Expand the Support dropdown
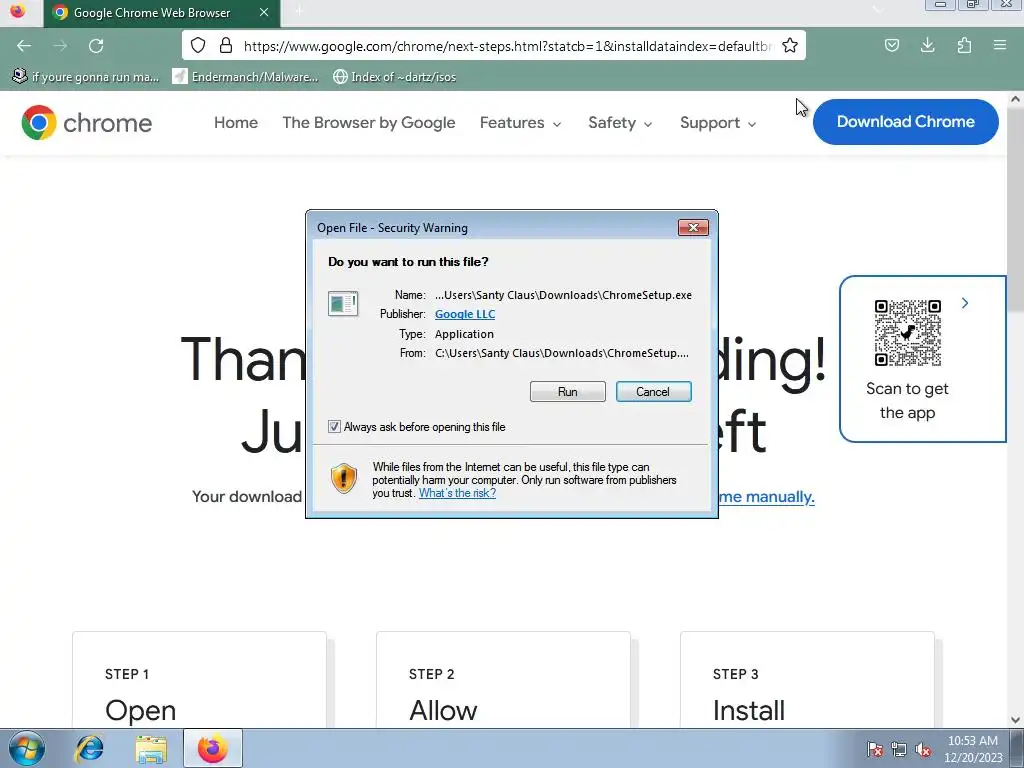Screen dimensions: 1024x768 [x=718, y=123]
